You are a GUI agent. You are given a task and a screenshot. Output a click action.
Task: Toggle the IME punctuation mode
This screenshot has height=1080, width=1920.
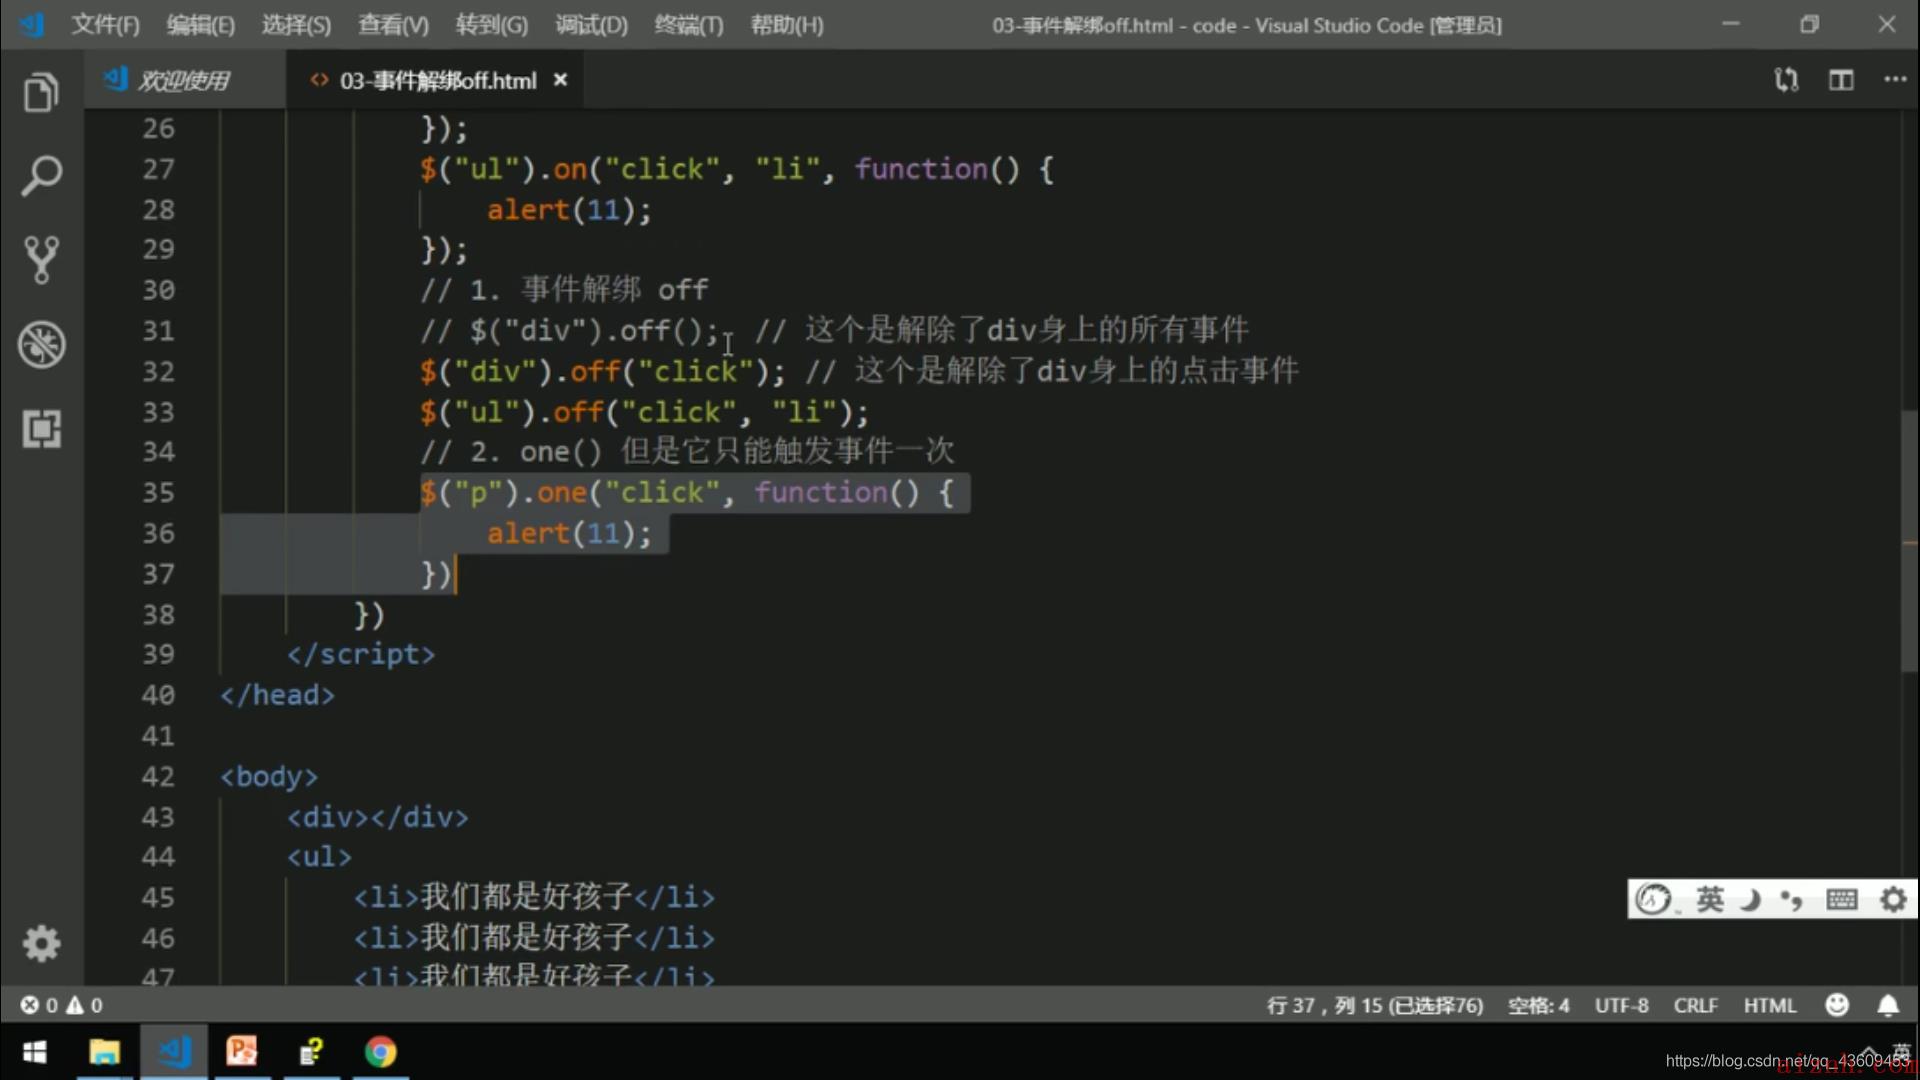(x=1791, y=900)
